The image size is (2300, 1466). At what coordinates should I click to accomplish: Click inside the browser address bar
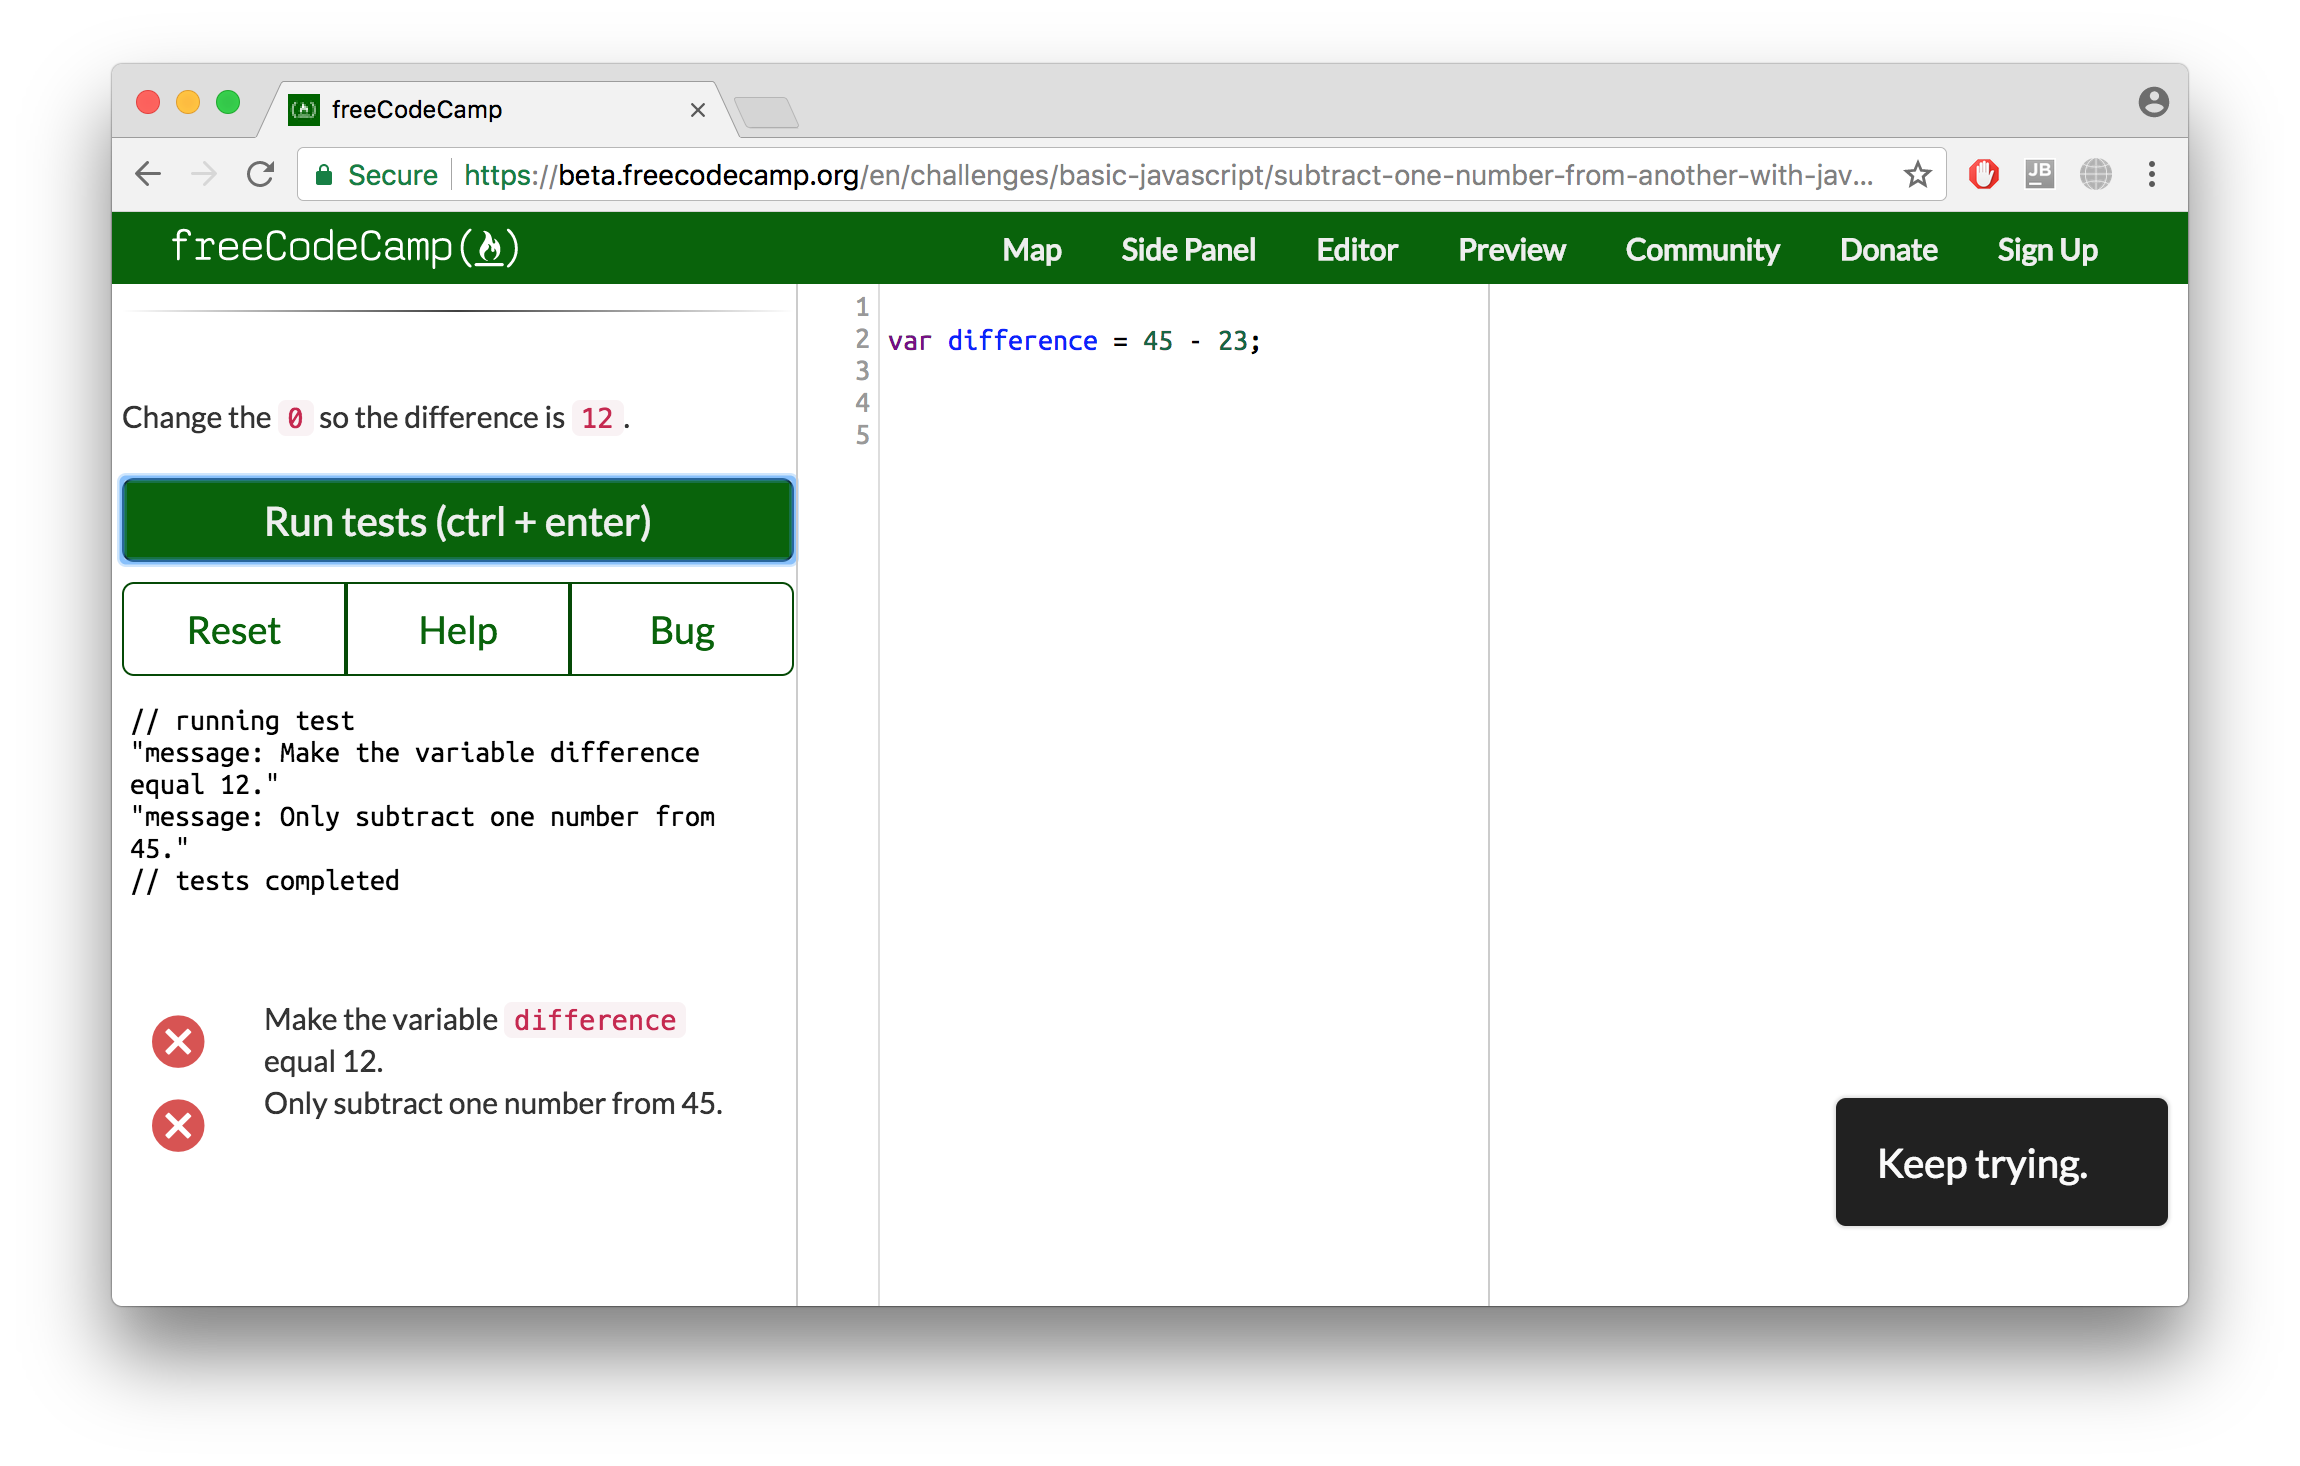(x=1100, y=174)
